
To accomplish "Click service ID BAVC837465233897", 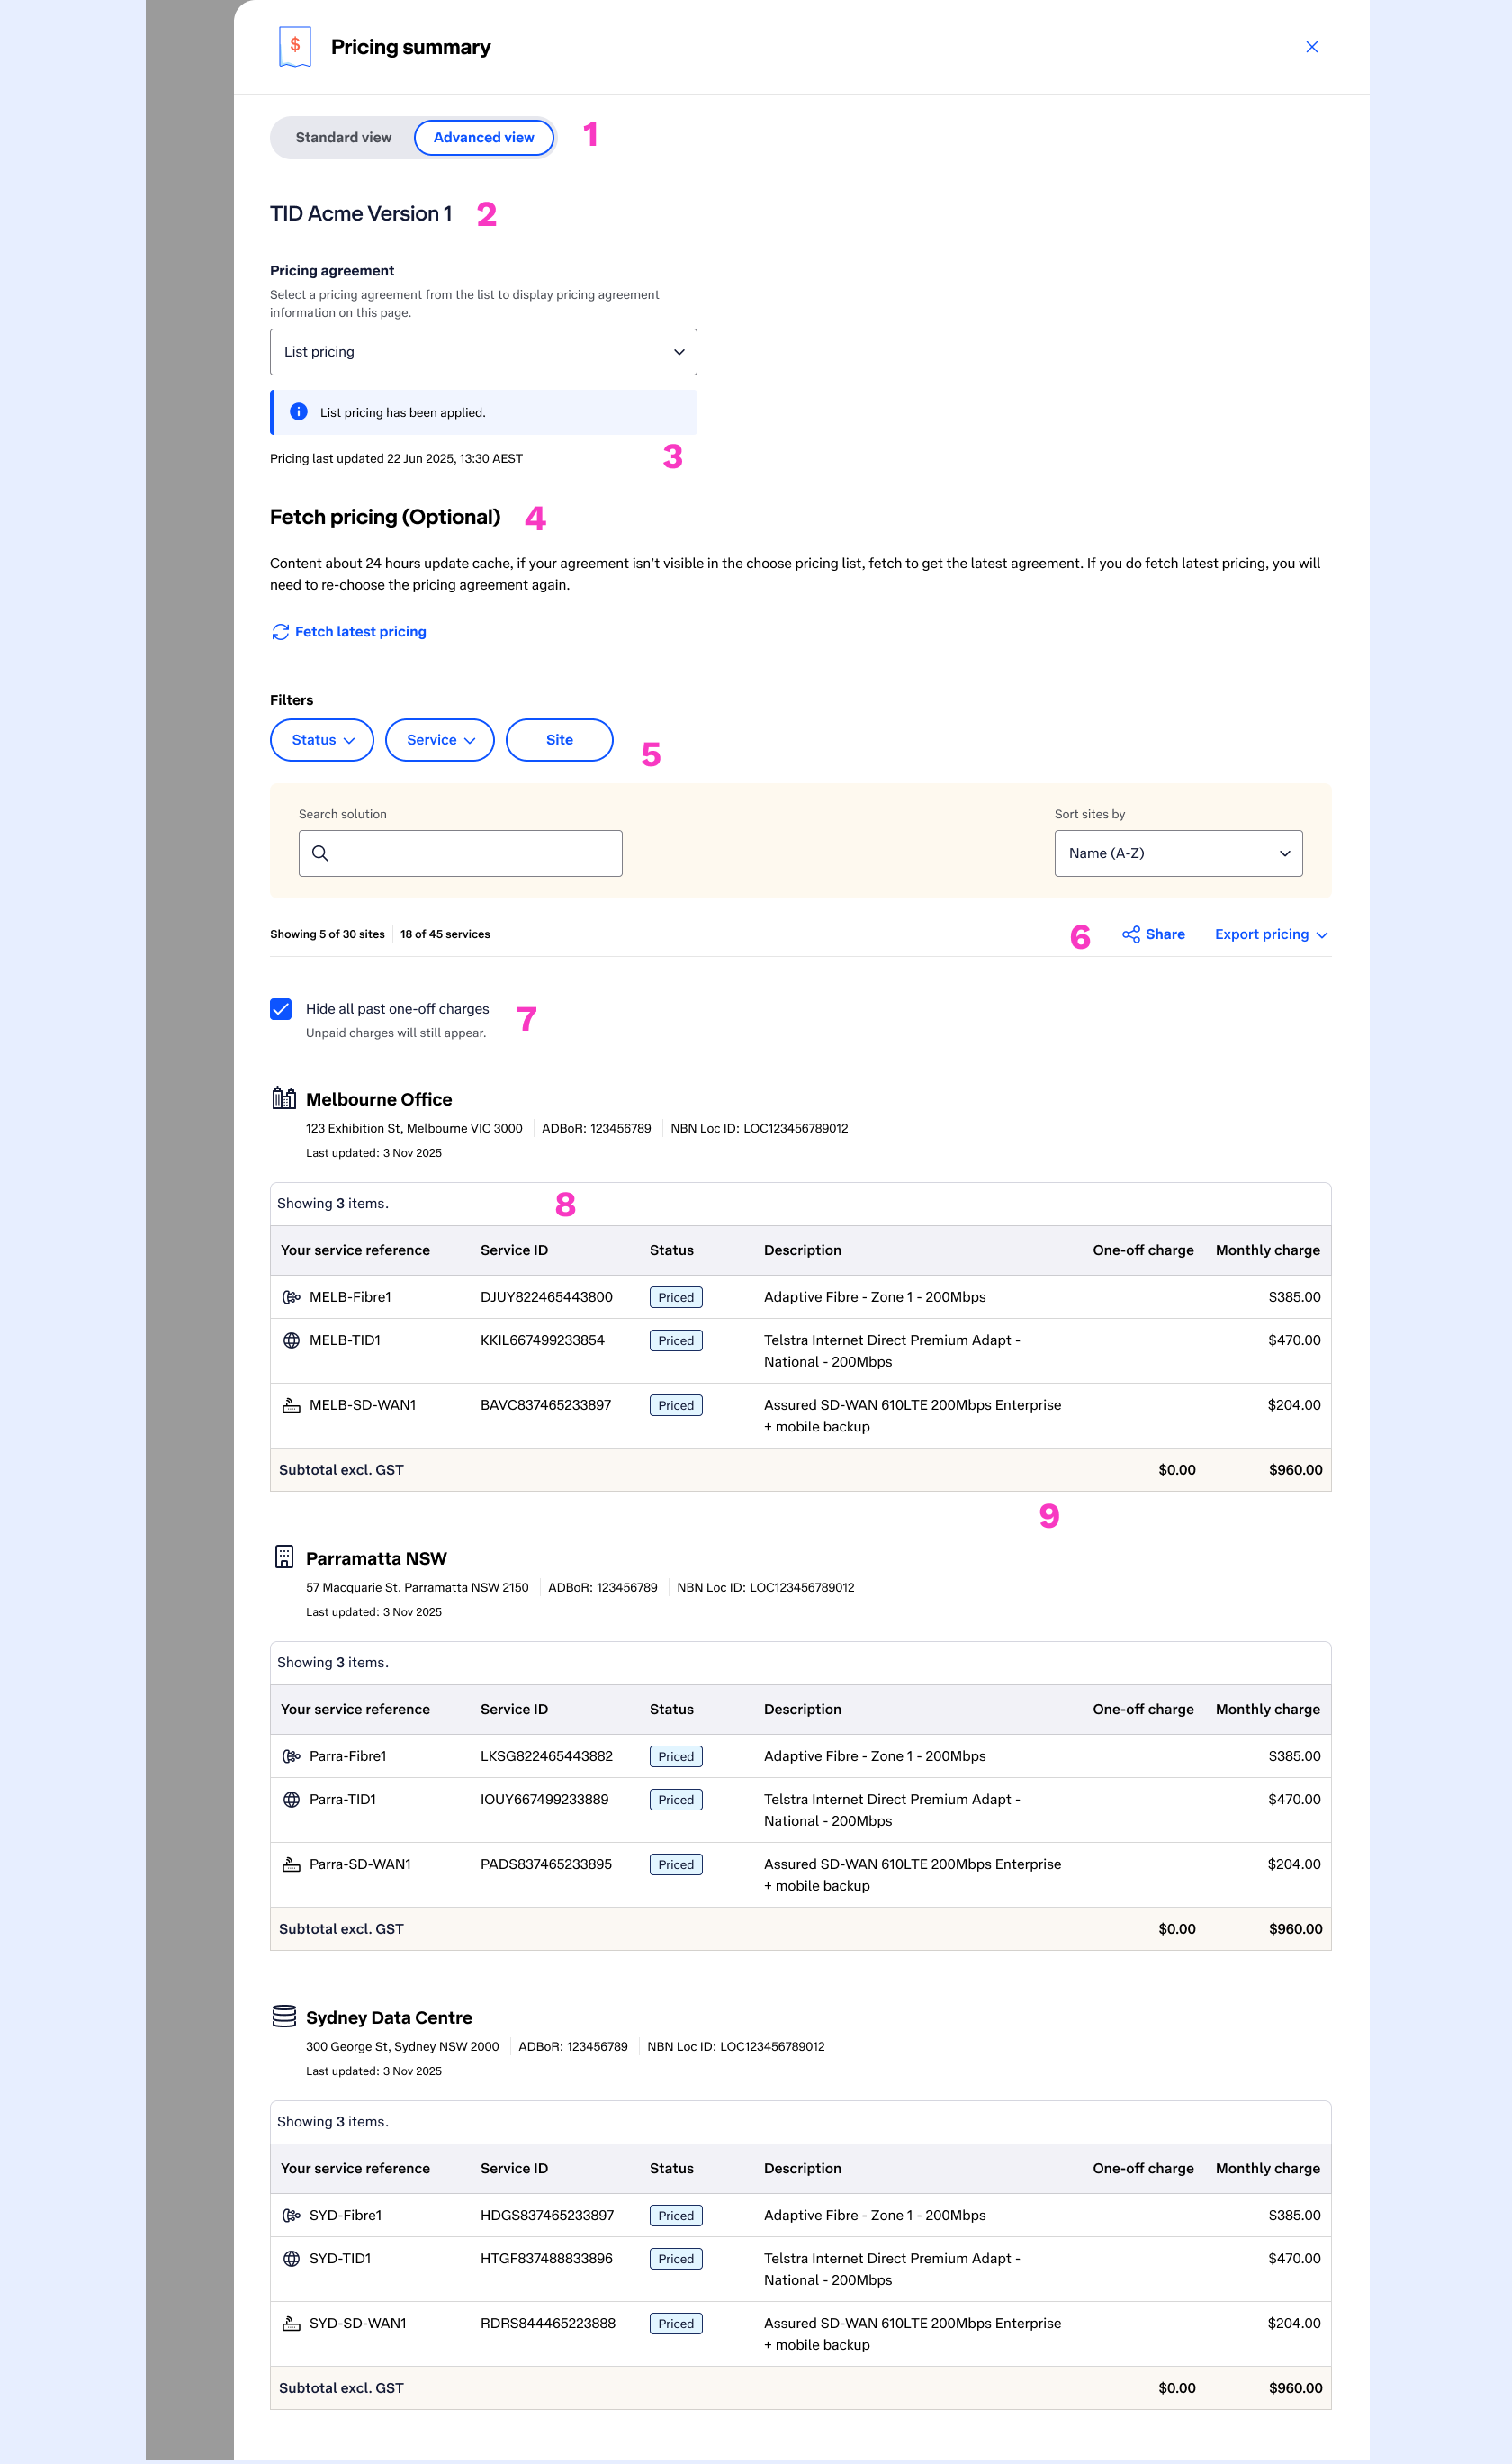I will (545, 1405).
